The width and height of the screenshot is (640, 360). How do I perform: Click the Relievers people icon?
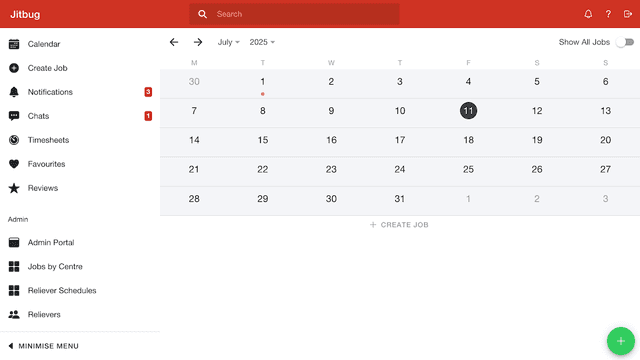coord(14,315)
